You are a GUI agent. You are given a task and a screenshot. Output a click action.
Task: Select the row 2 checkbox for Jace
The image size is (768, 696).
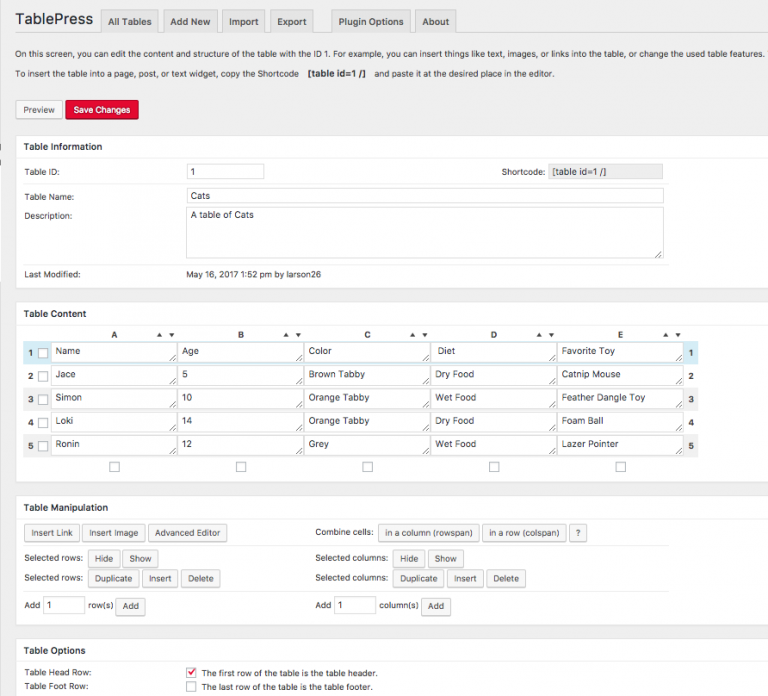tap(43, 376)
